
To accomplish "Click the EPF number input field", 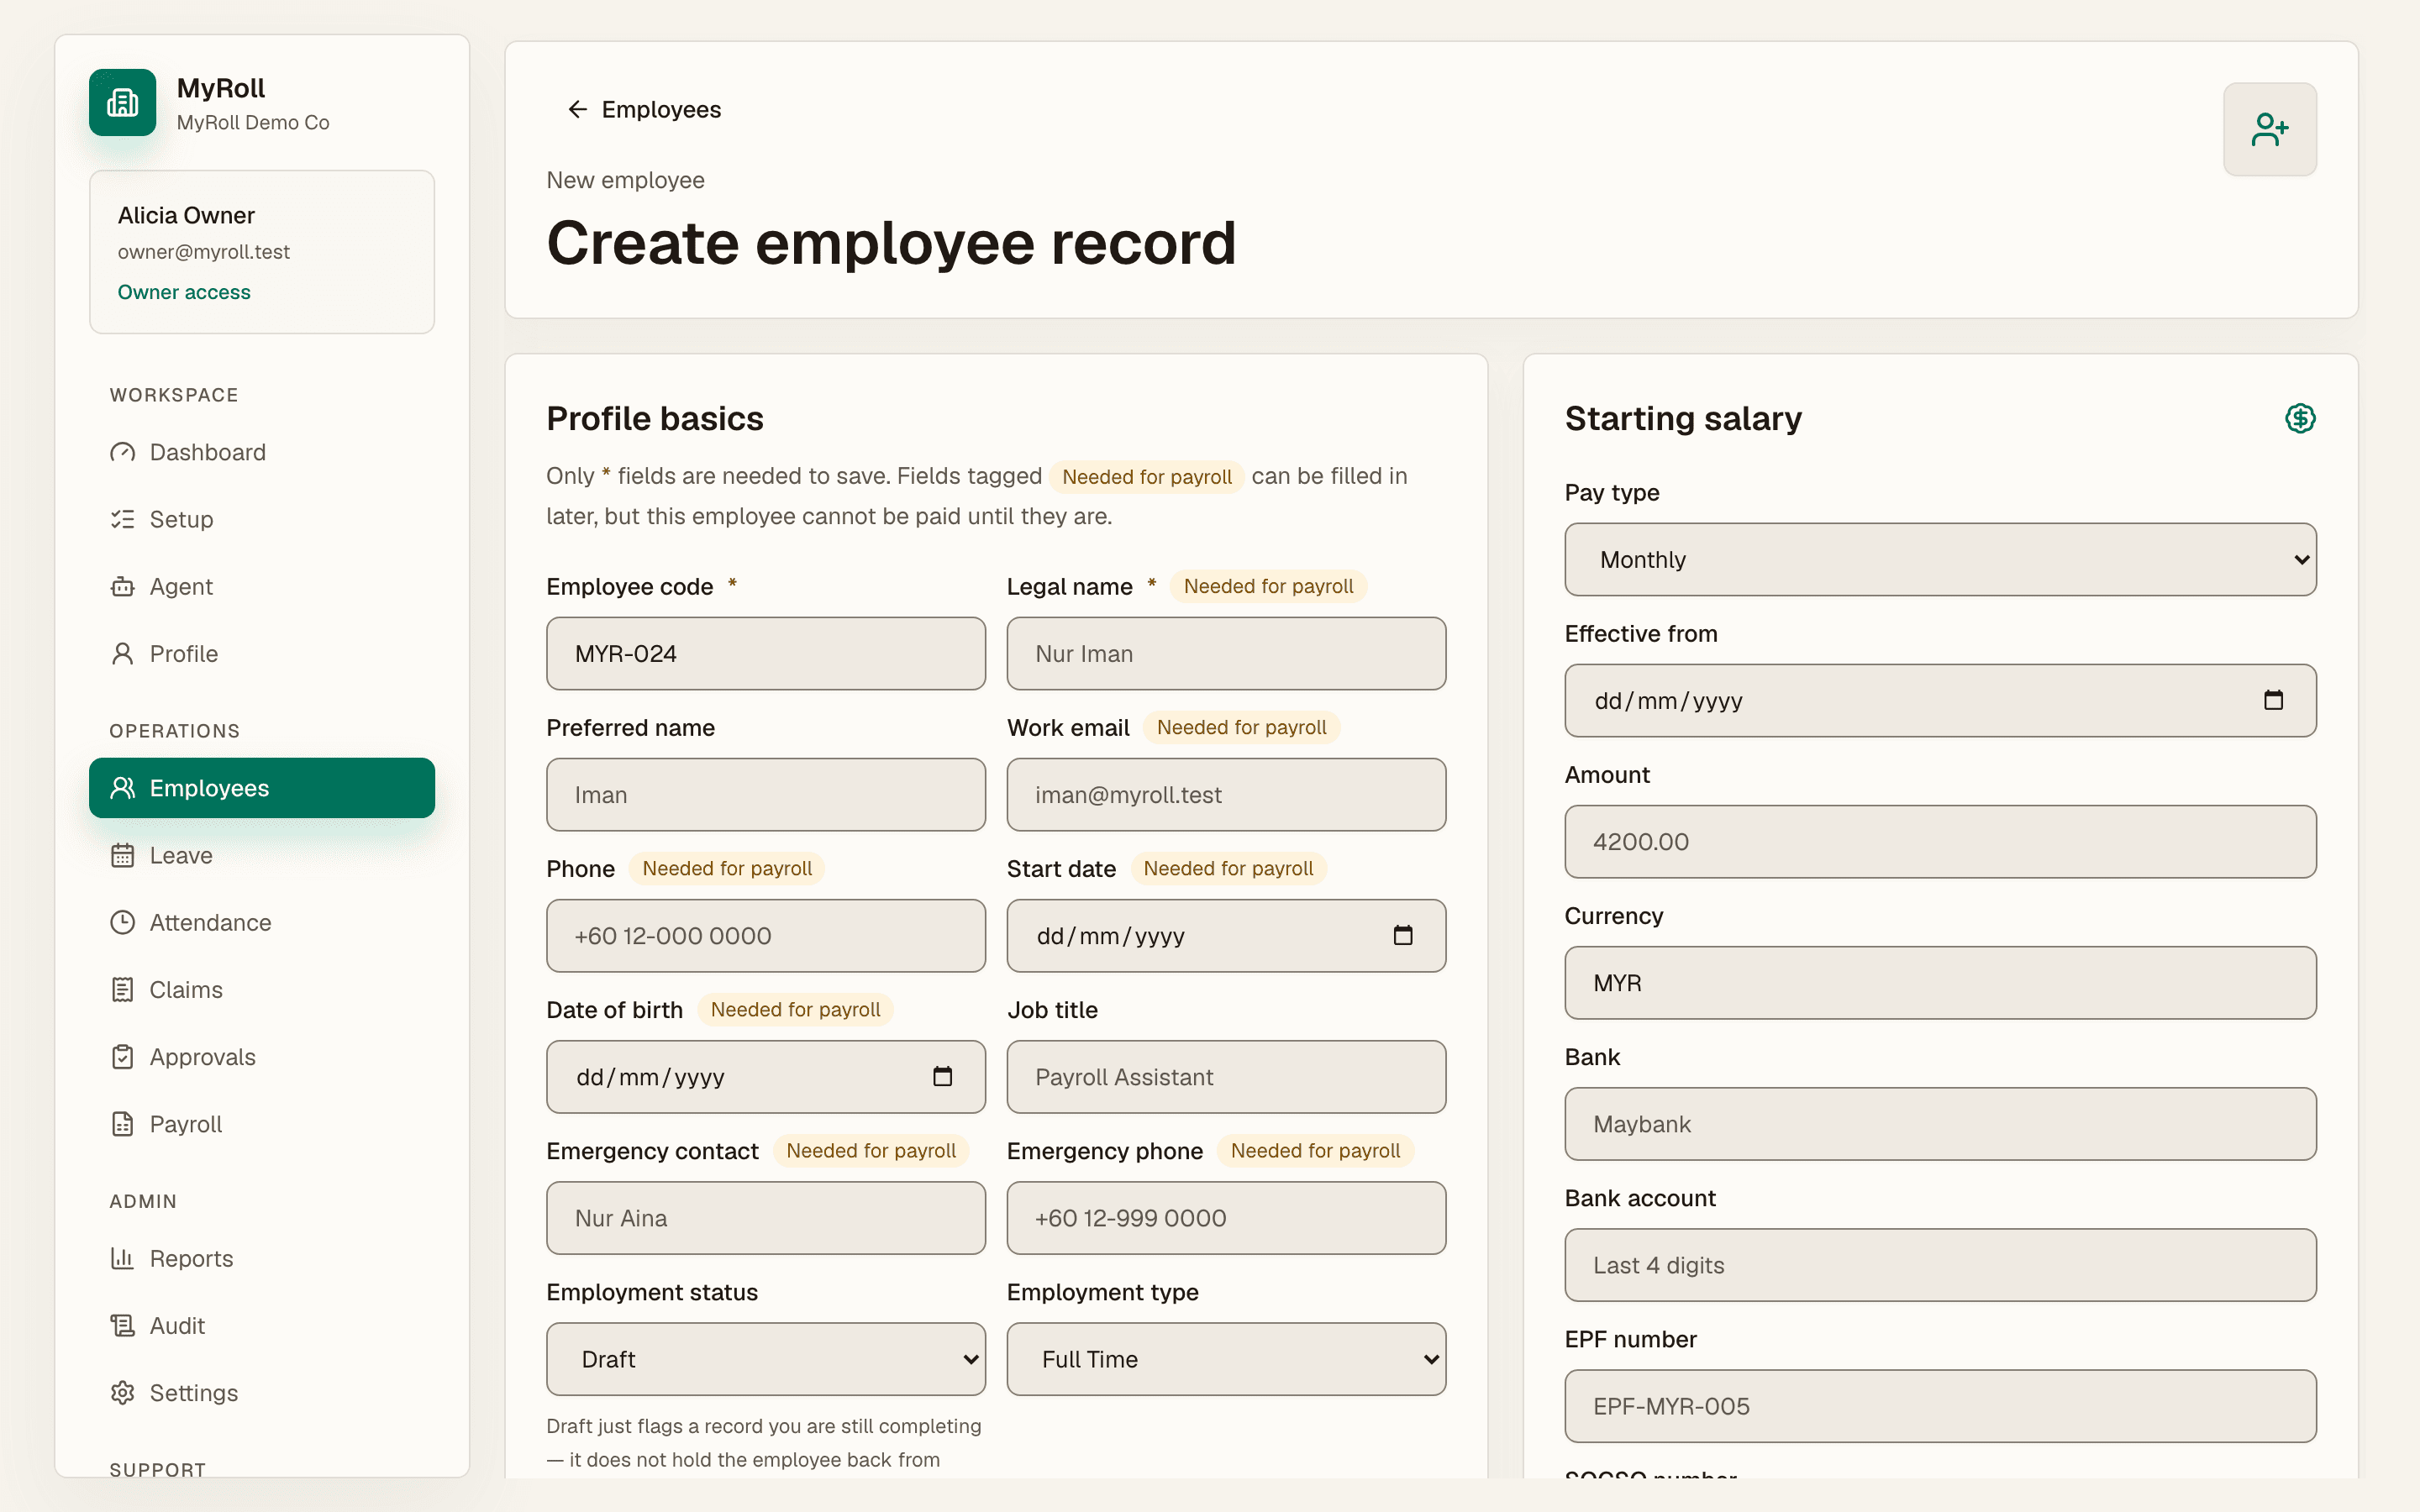I will tap(1940, 1406).
